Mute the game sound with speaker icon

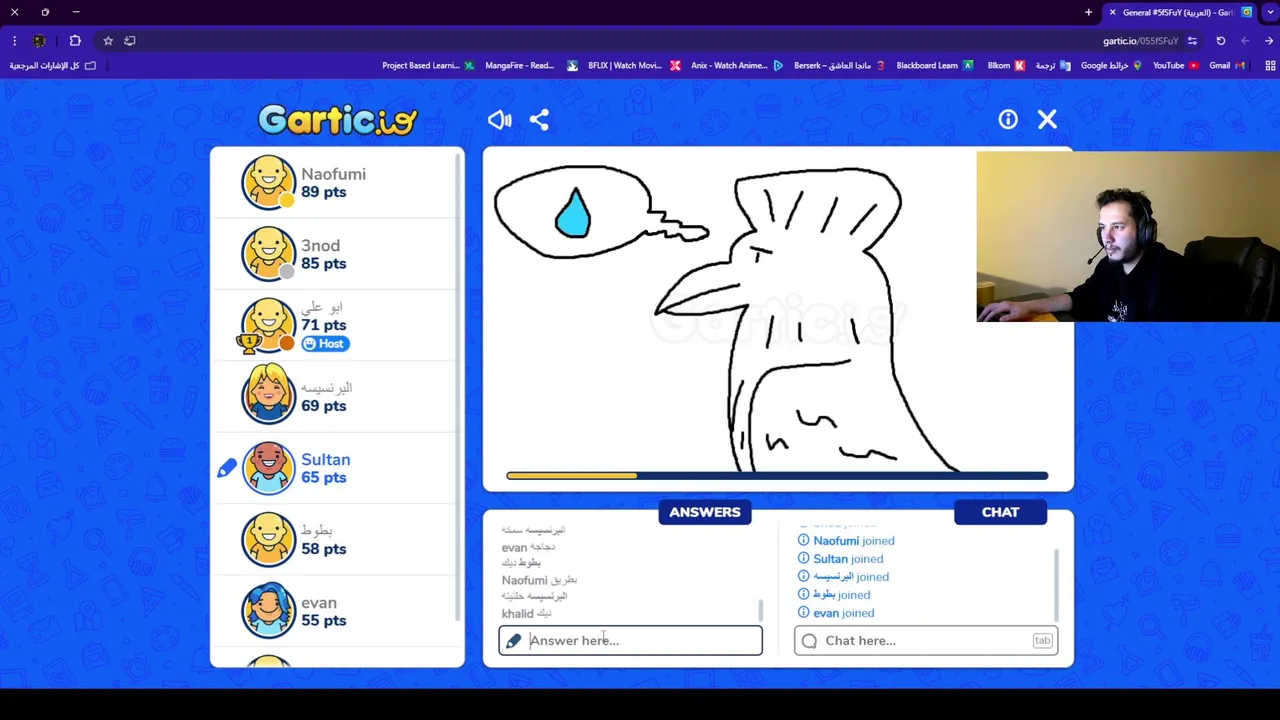(499, 120)
